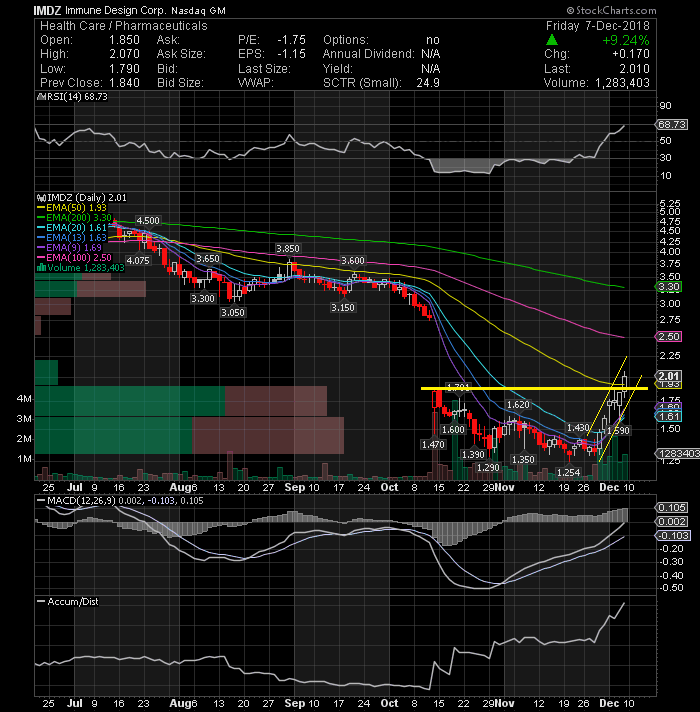Image resolution: width=700 pixels, height=712 pixels.
Task: Click the green 3.30 price axis tag
Action: pos(668,287)
